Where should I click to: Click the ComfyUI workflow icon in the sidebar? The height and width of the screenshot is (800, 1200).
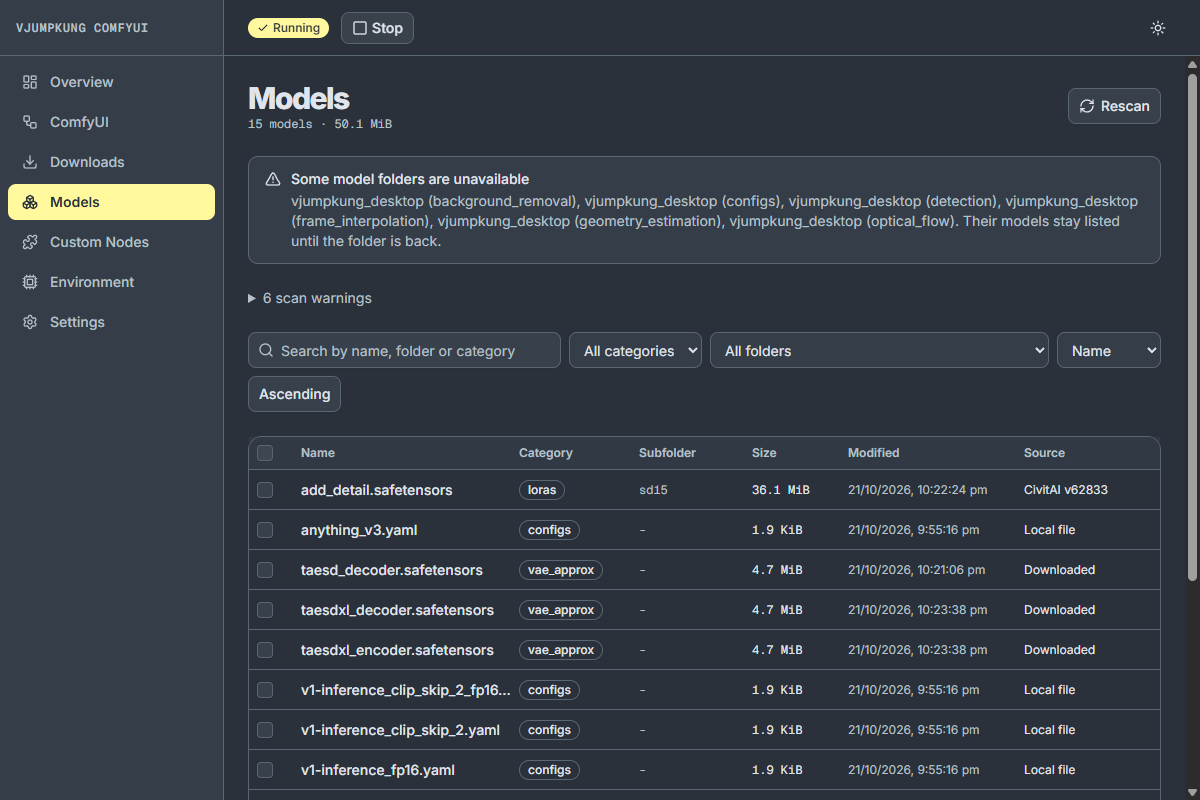pos(30,122)
